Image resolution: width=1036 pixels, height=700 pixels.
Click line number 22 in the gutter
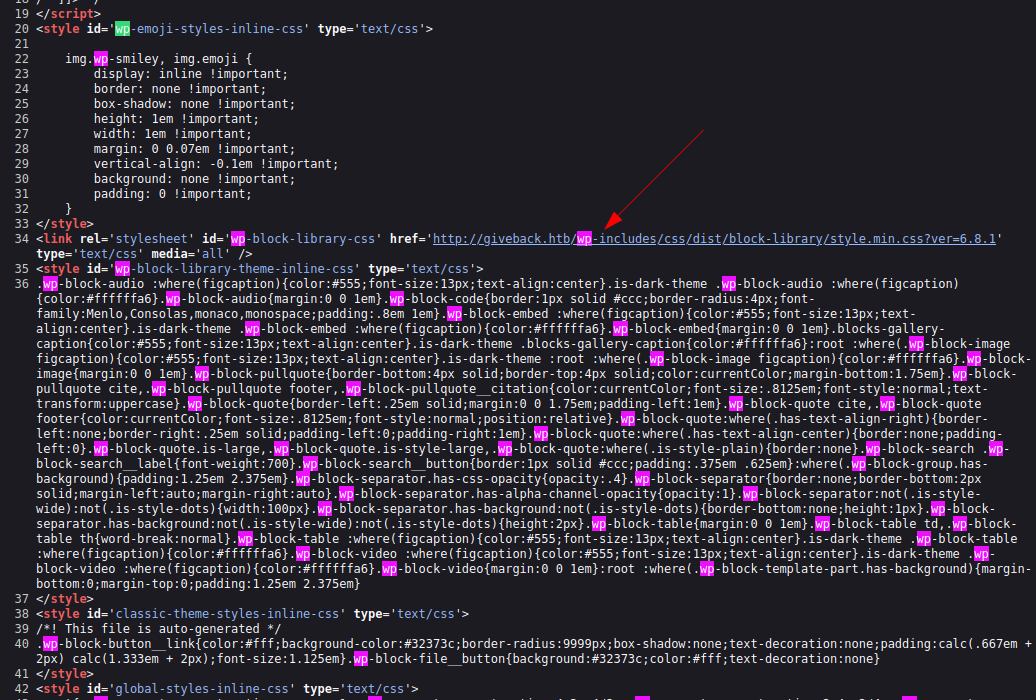21,59
